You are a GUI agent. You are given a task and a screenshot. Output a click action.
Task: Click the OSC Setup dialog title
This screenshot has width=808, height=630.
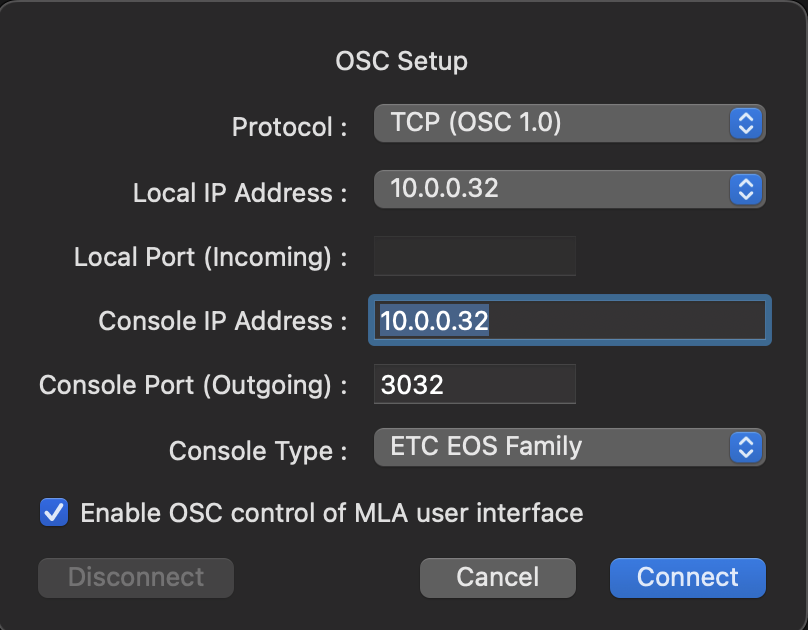401,62
